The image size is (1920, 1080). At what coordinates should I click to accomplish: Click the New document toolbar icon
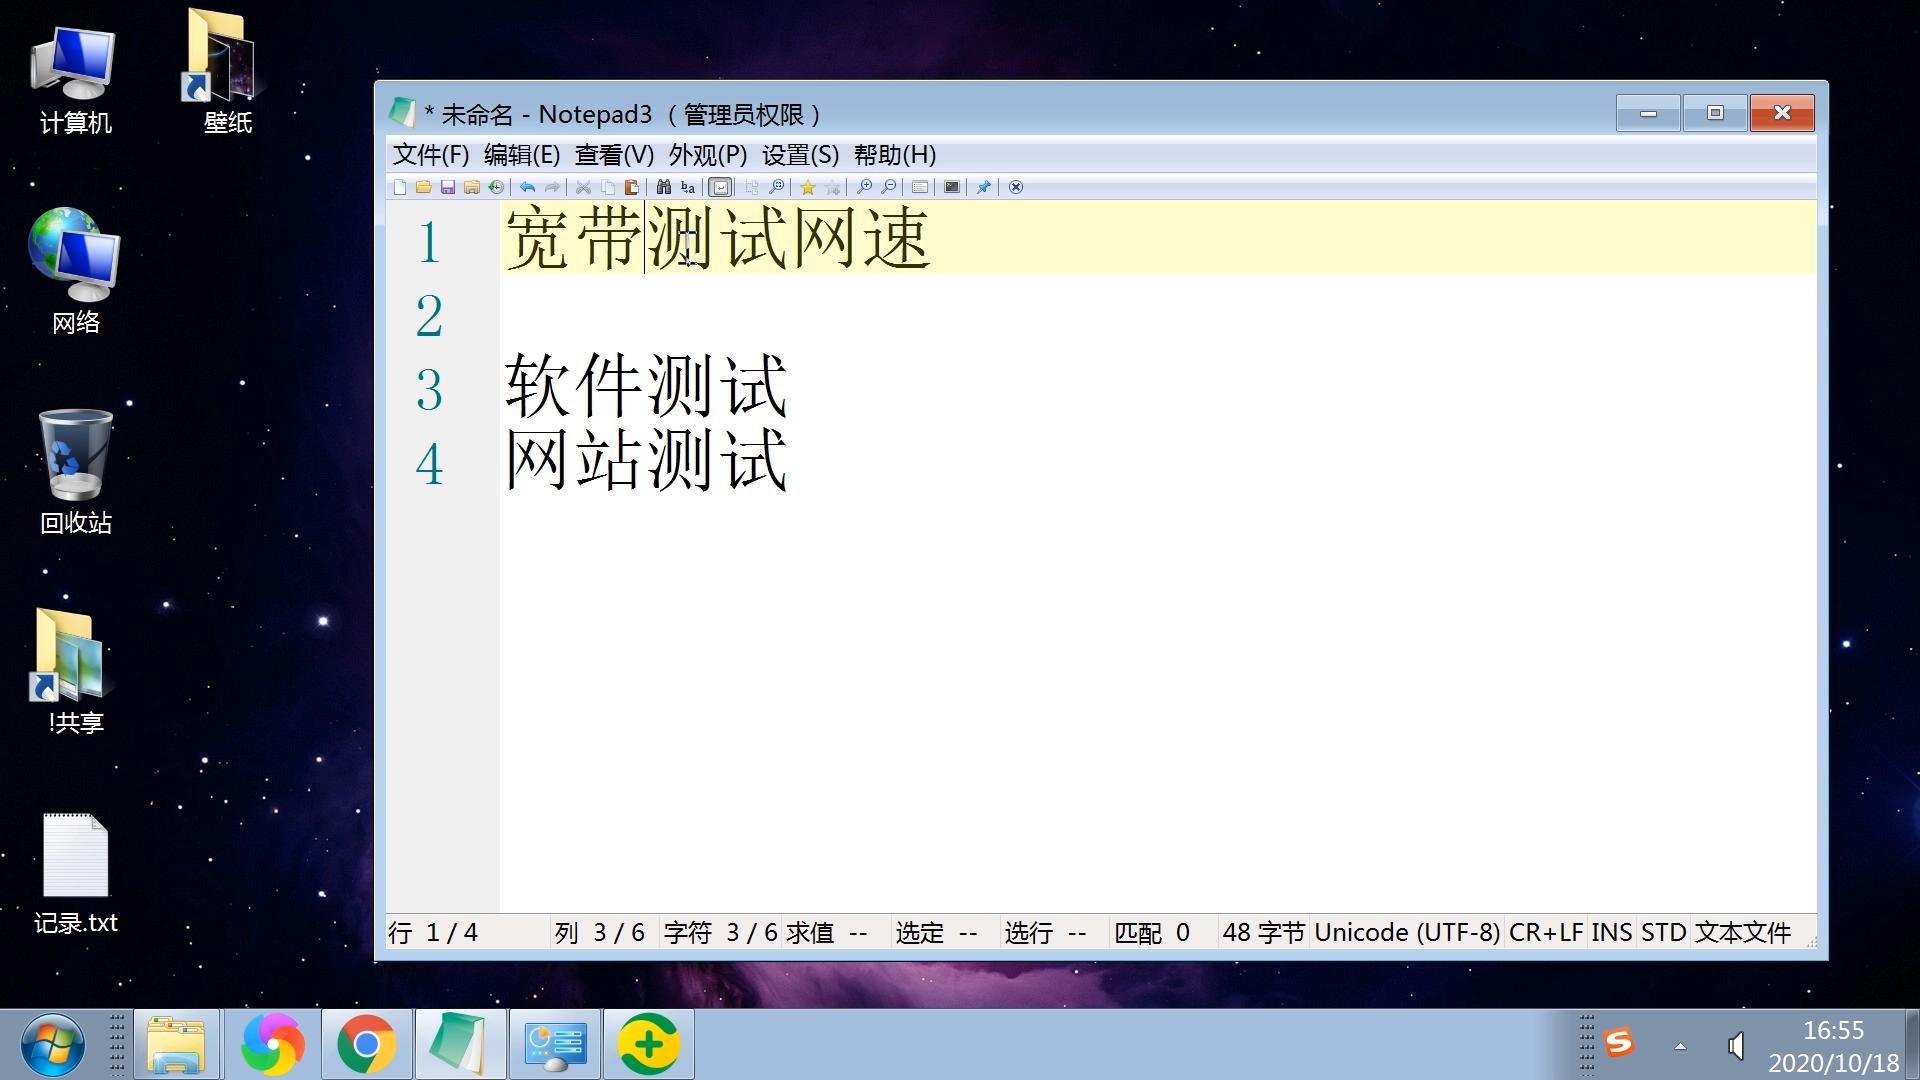(x=400, y=187)
